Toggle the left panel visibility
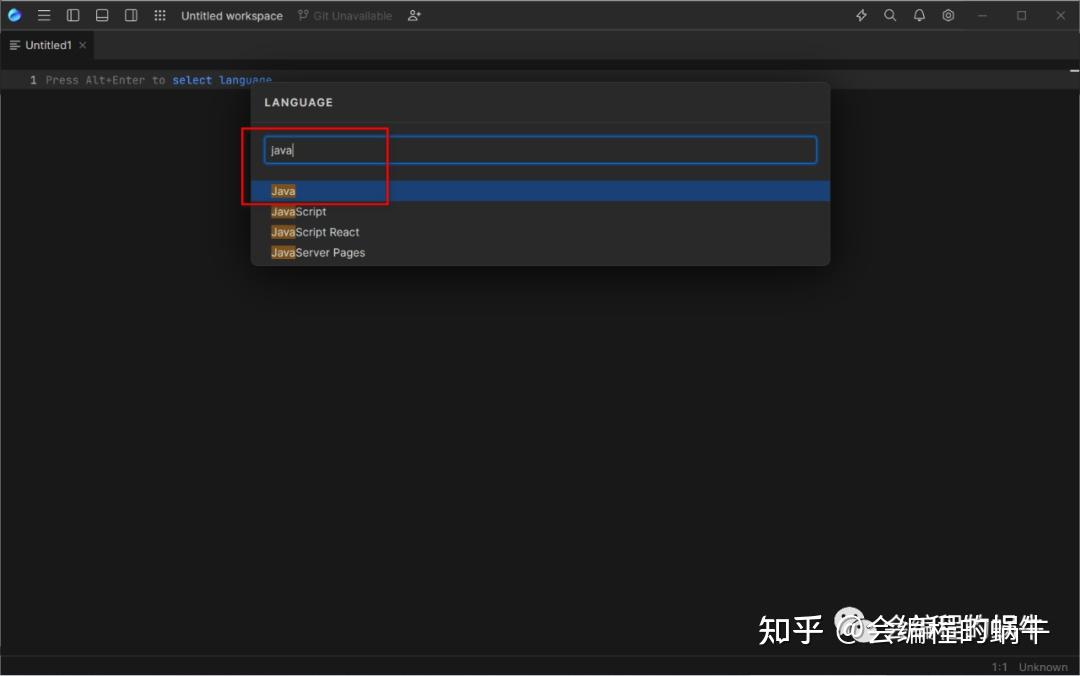Screen dimensions: 1080x676 tap(73, 15)
